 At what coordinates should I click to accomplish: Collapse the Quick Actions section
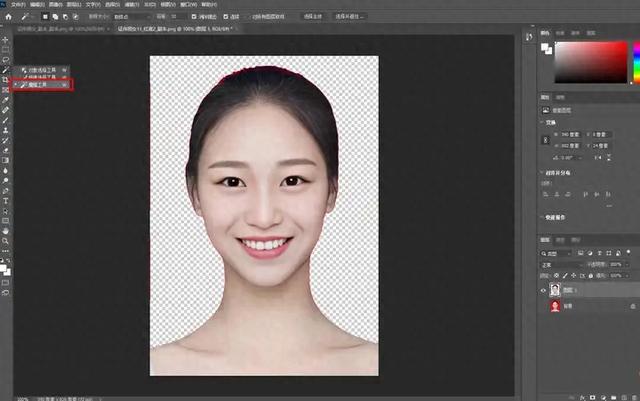542,217
